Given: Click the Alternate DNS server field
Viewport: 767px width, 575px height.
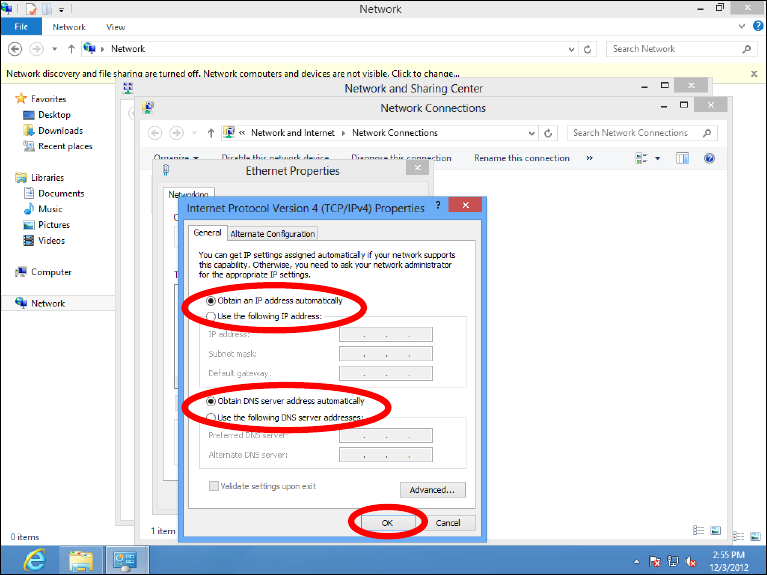Looking at the screenshot, I should click(385, 455).
